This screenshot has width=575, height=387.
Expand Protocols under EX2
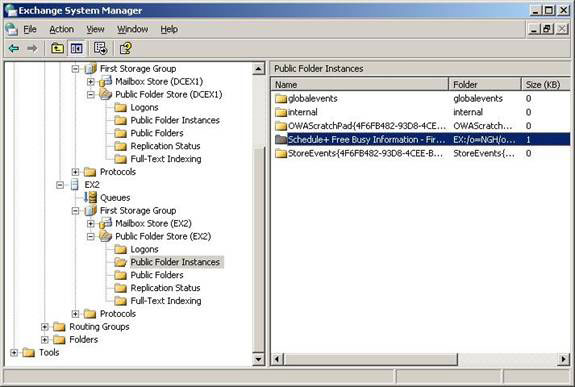(x=75, y=314)
